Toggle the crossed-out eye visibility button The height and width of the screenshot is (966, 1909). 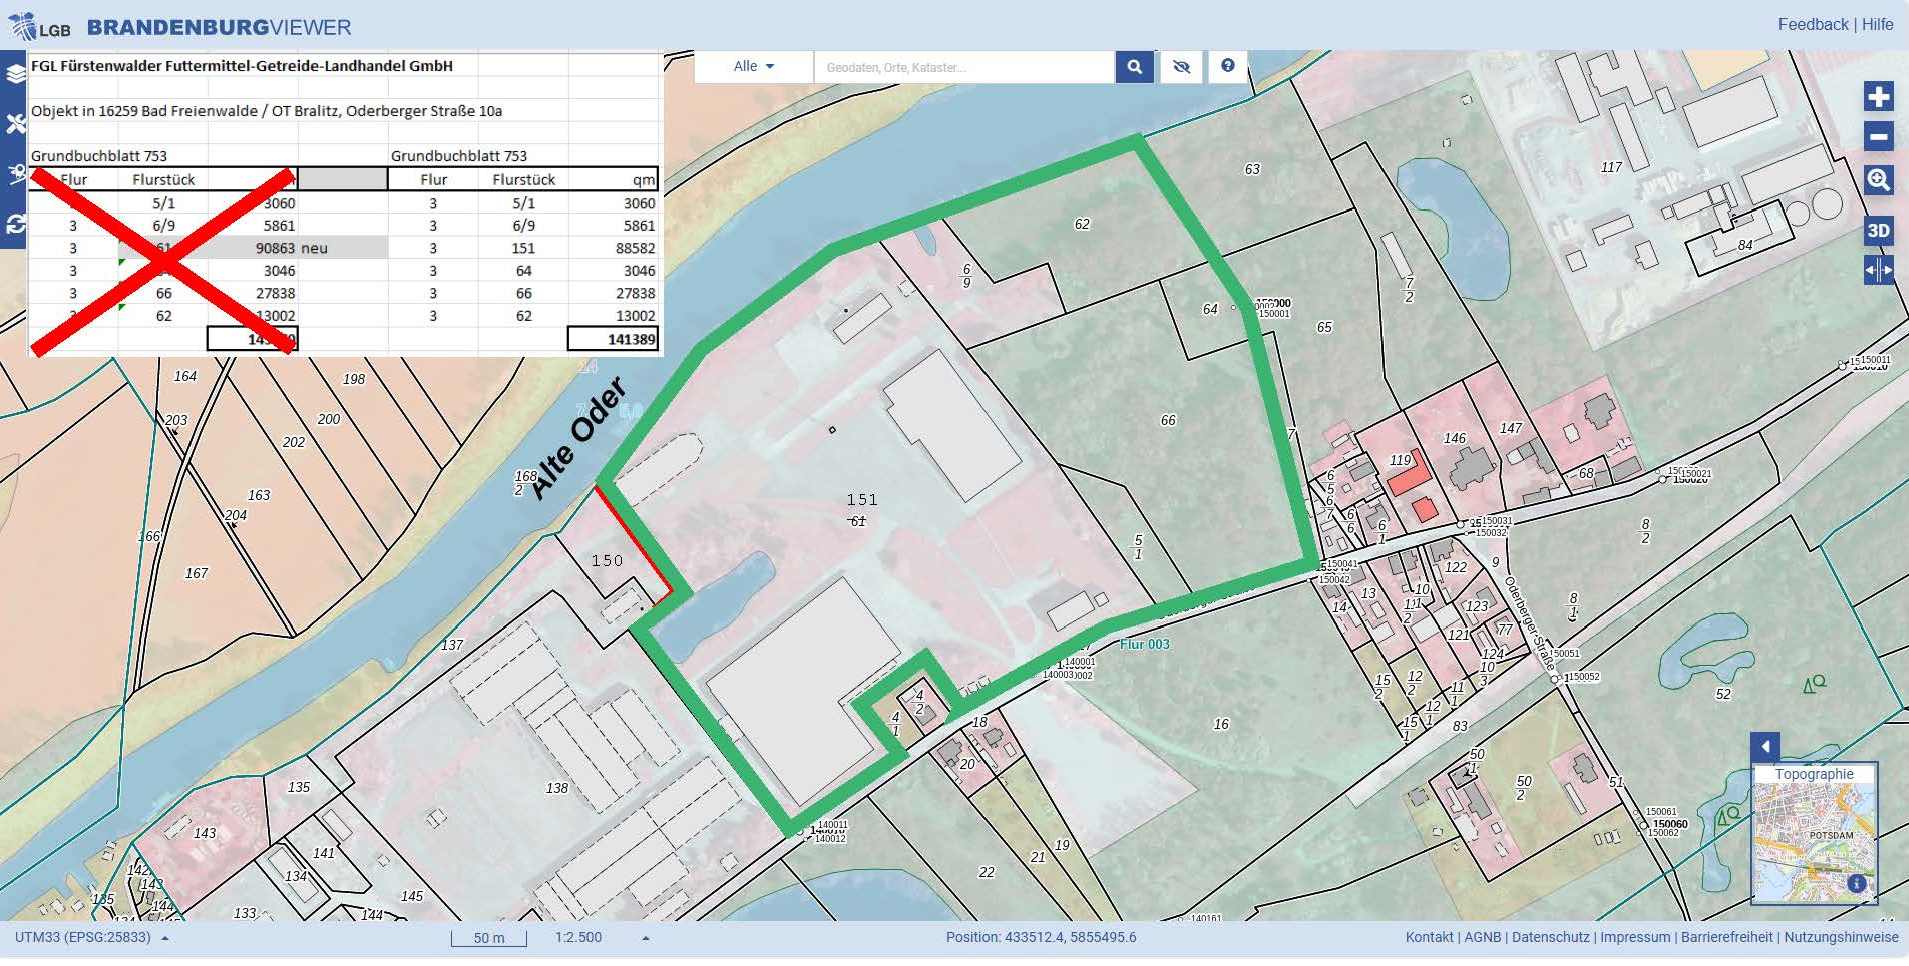click(x=1181, y=67)
